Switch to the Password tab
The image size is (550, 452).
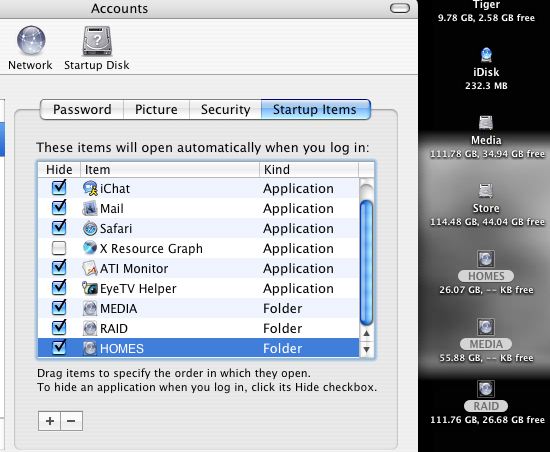[82, 109]
